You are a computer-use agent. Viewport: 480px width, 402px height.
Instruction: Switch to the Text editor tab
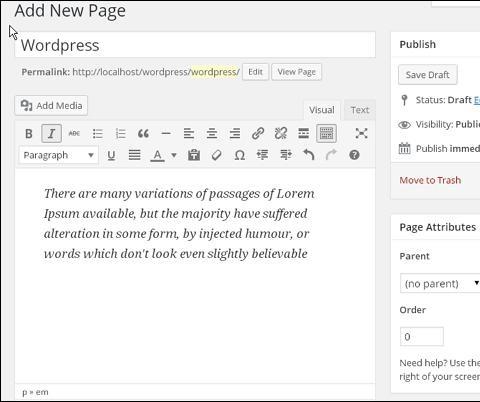click(360, 110)
